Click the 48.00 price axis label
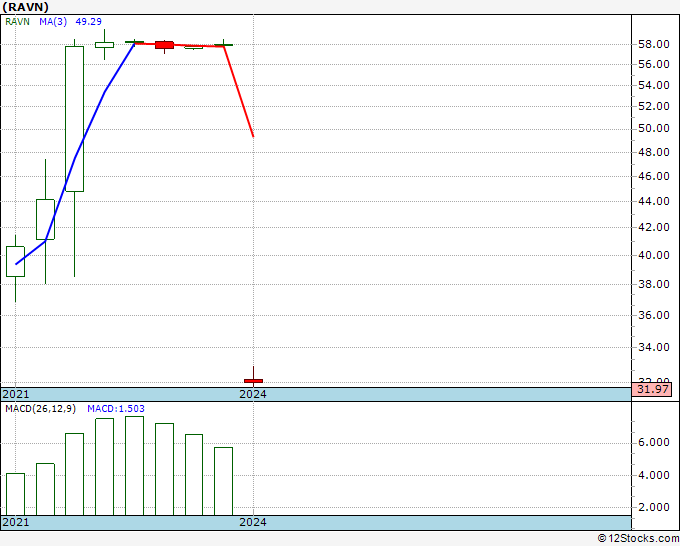This screenshot has height=546, width=680. click(654, 152)
